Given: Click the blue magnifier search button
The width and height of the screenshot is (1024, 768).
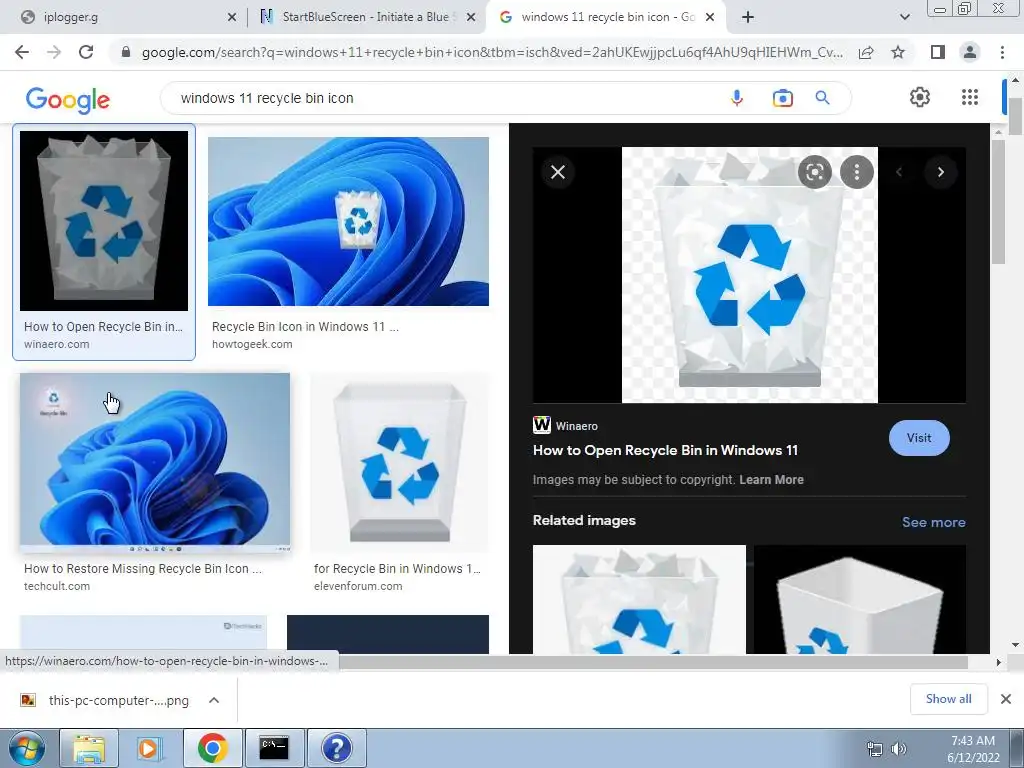Looking at the screenshot, I should pyautogui.click(x=822, y=98).
